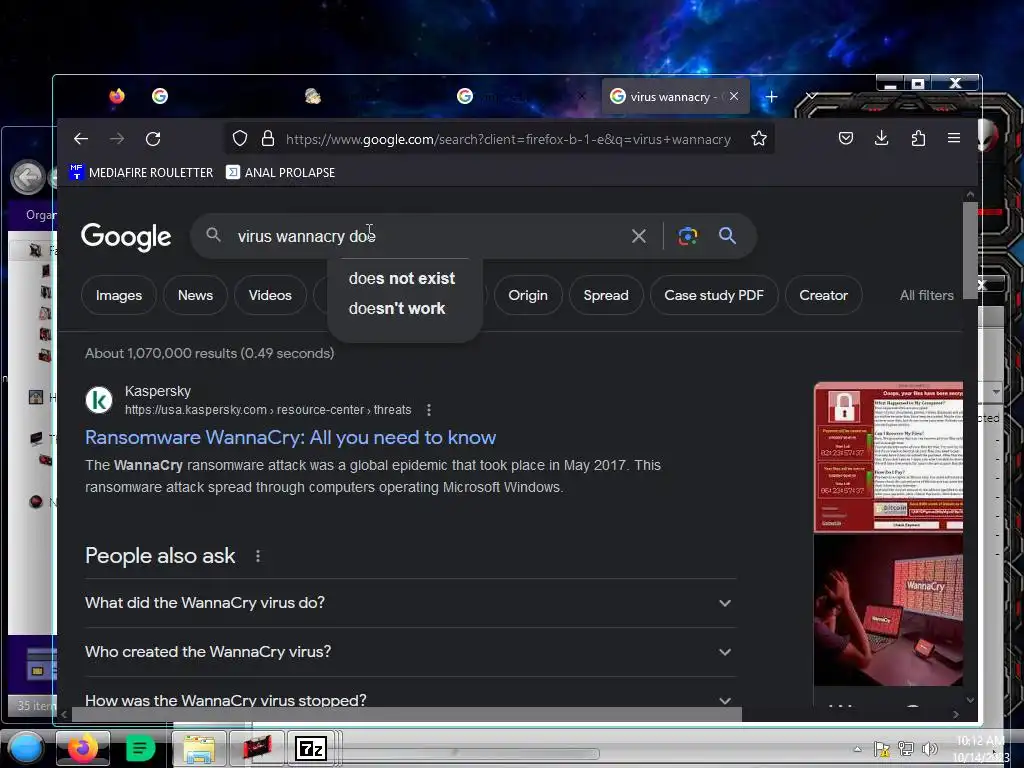
Task: Expand 'Who created the WannaCry virus?'
Action: (410, 652)
